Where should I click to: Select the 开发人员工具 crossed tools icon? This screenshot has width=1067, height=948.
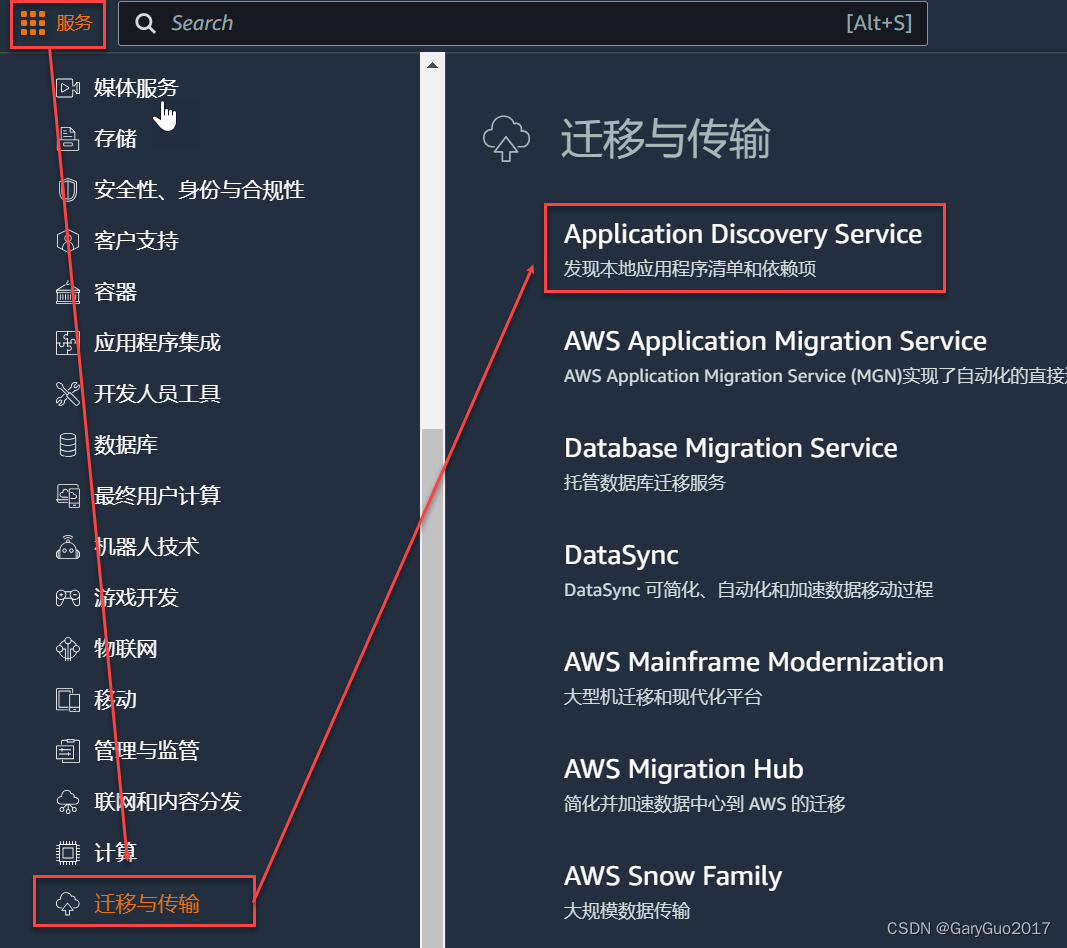point(67,393)
